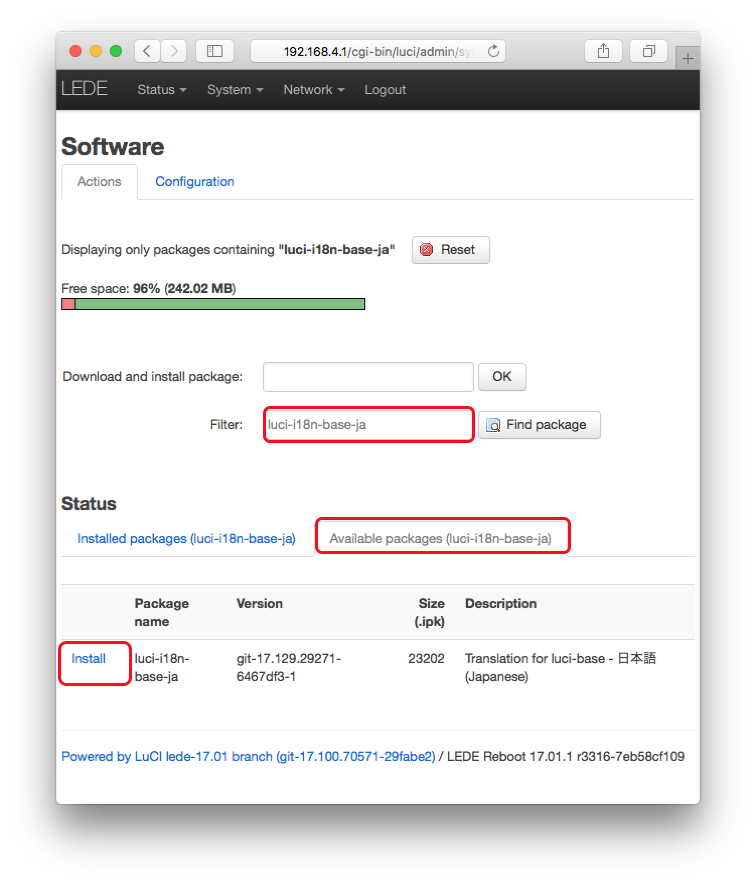Click the LEDE brand logo

85,89
